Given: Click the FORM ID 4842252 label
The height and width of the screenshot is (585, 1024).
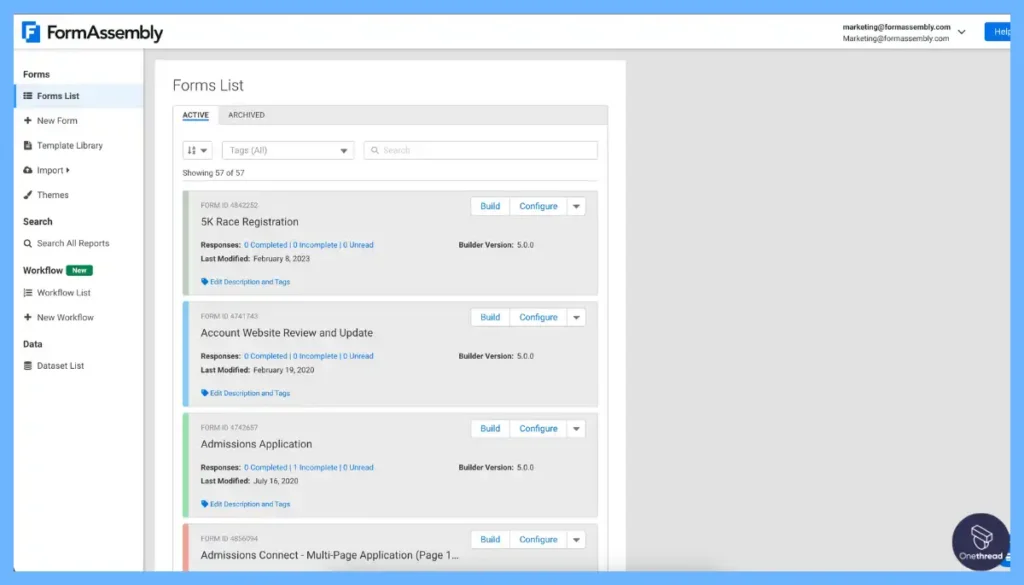Looking at the screenshot, I should tap(229, 206).
